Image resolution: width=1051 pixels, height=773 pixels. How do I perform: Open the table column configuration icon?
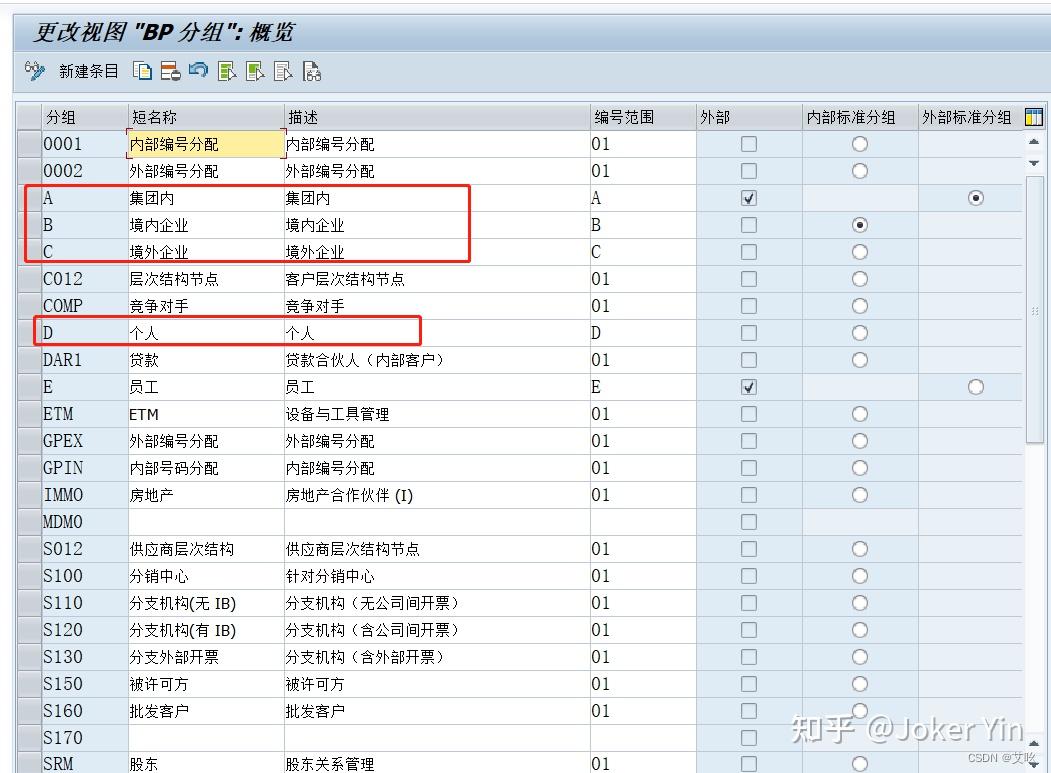tap(1034, 117)
